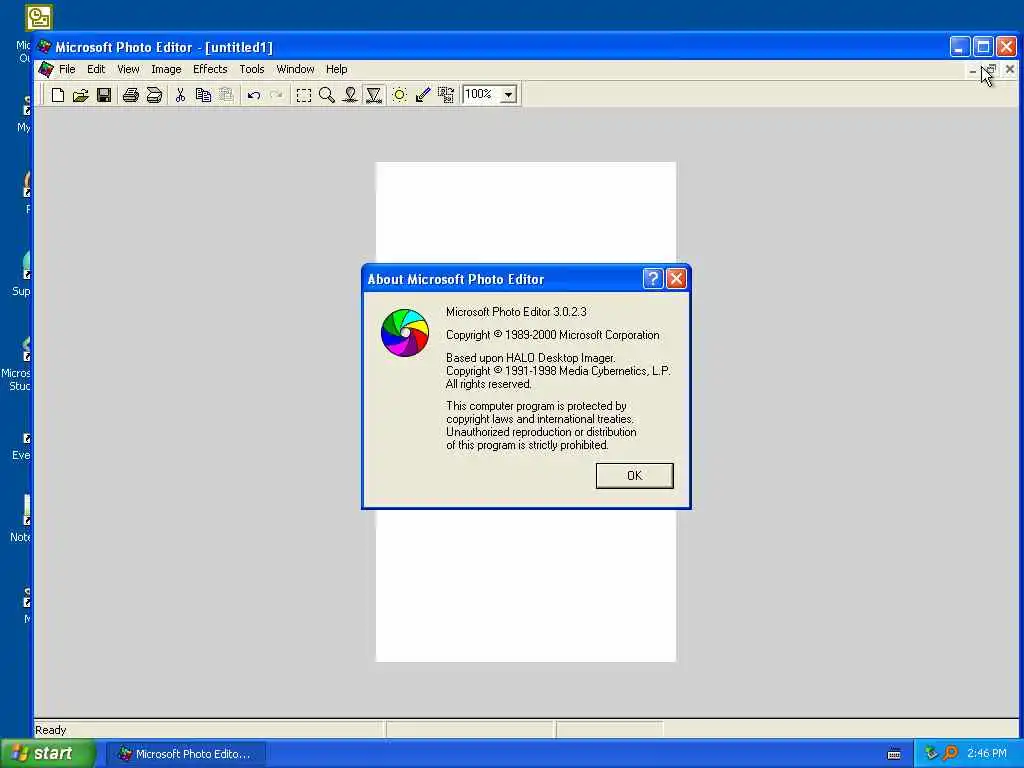
Task: Open the Image menu
Action: 166,69
